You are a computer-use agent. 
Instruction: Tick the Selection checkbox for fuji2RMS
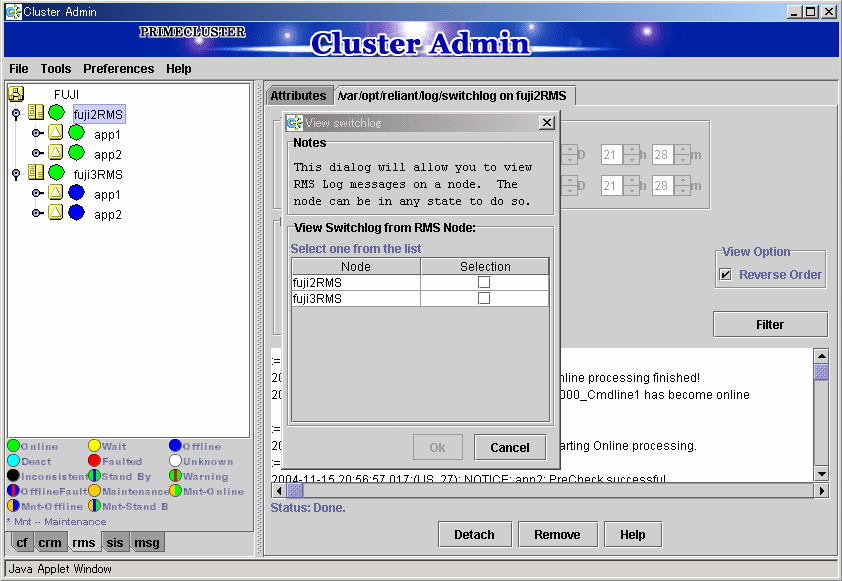(484, 282)
